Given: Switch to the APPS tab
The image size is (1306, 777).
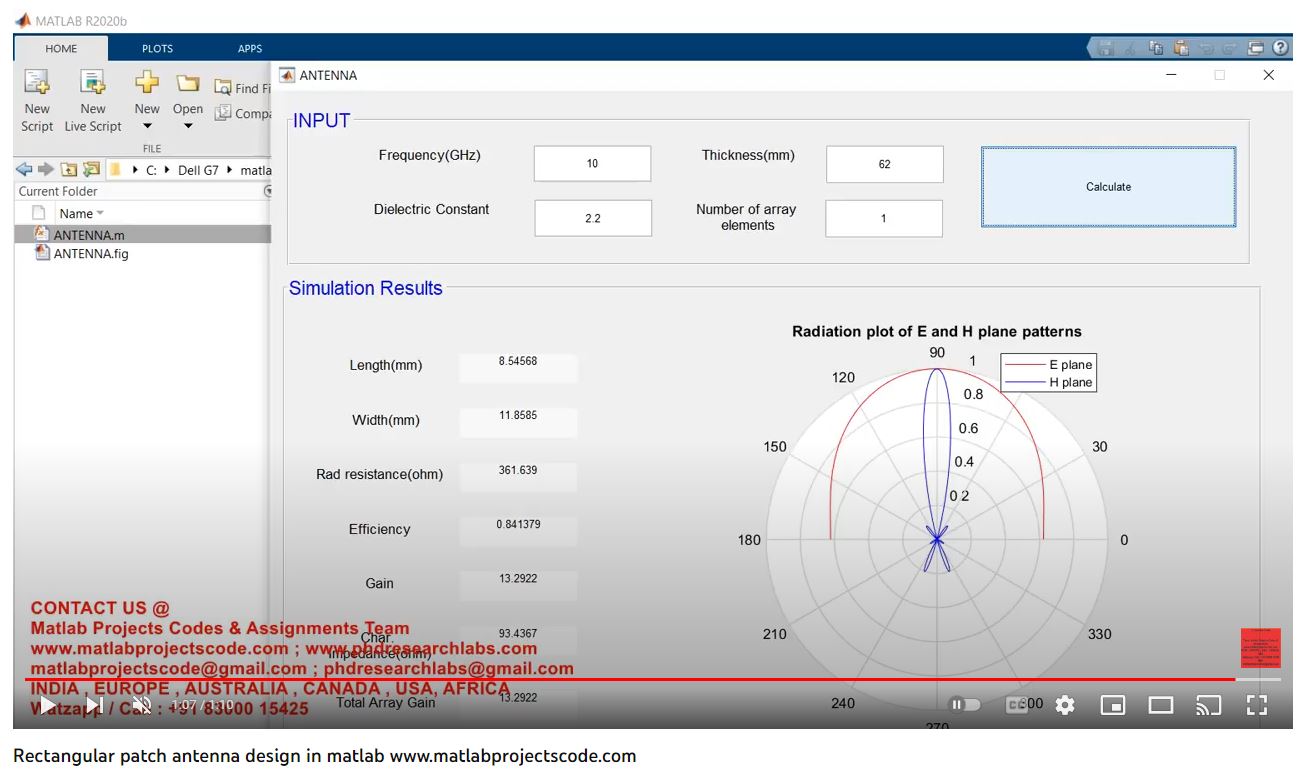Looking at the screenshot, I should (250, 48).
